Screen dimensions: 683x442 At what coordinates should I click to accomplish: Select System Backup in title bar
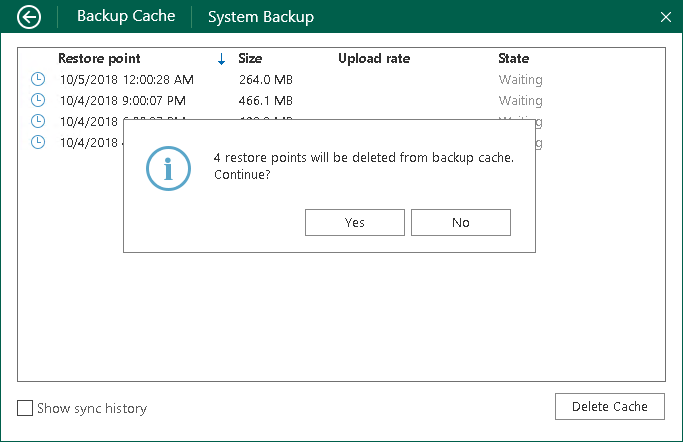pyautogui.click(x=261, y=17)
